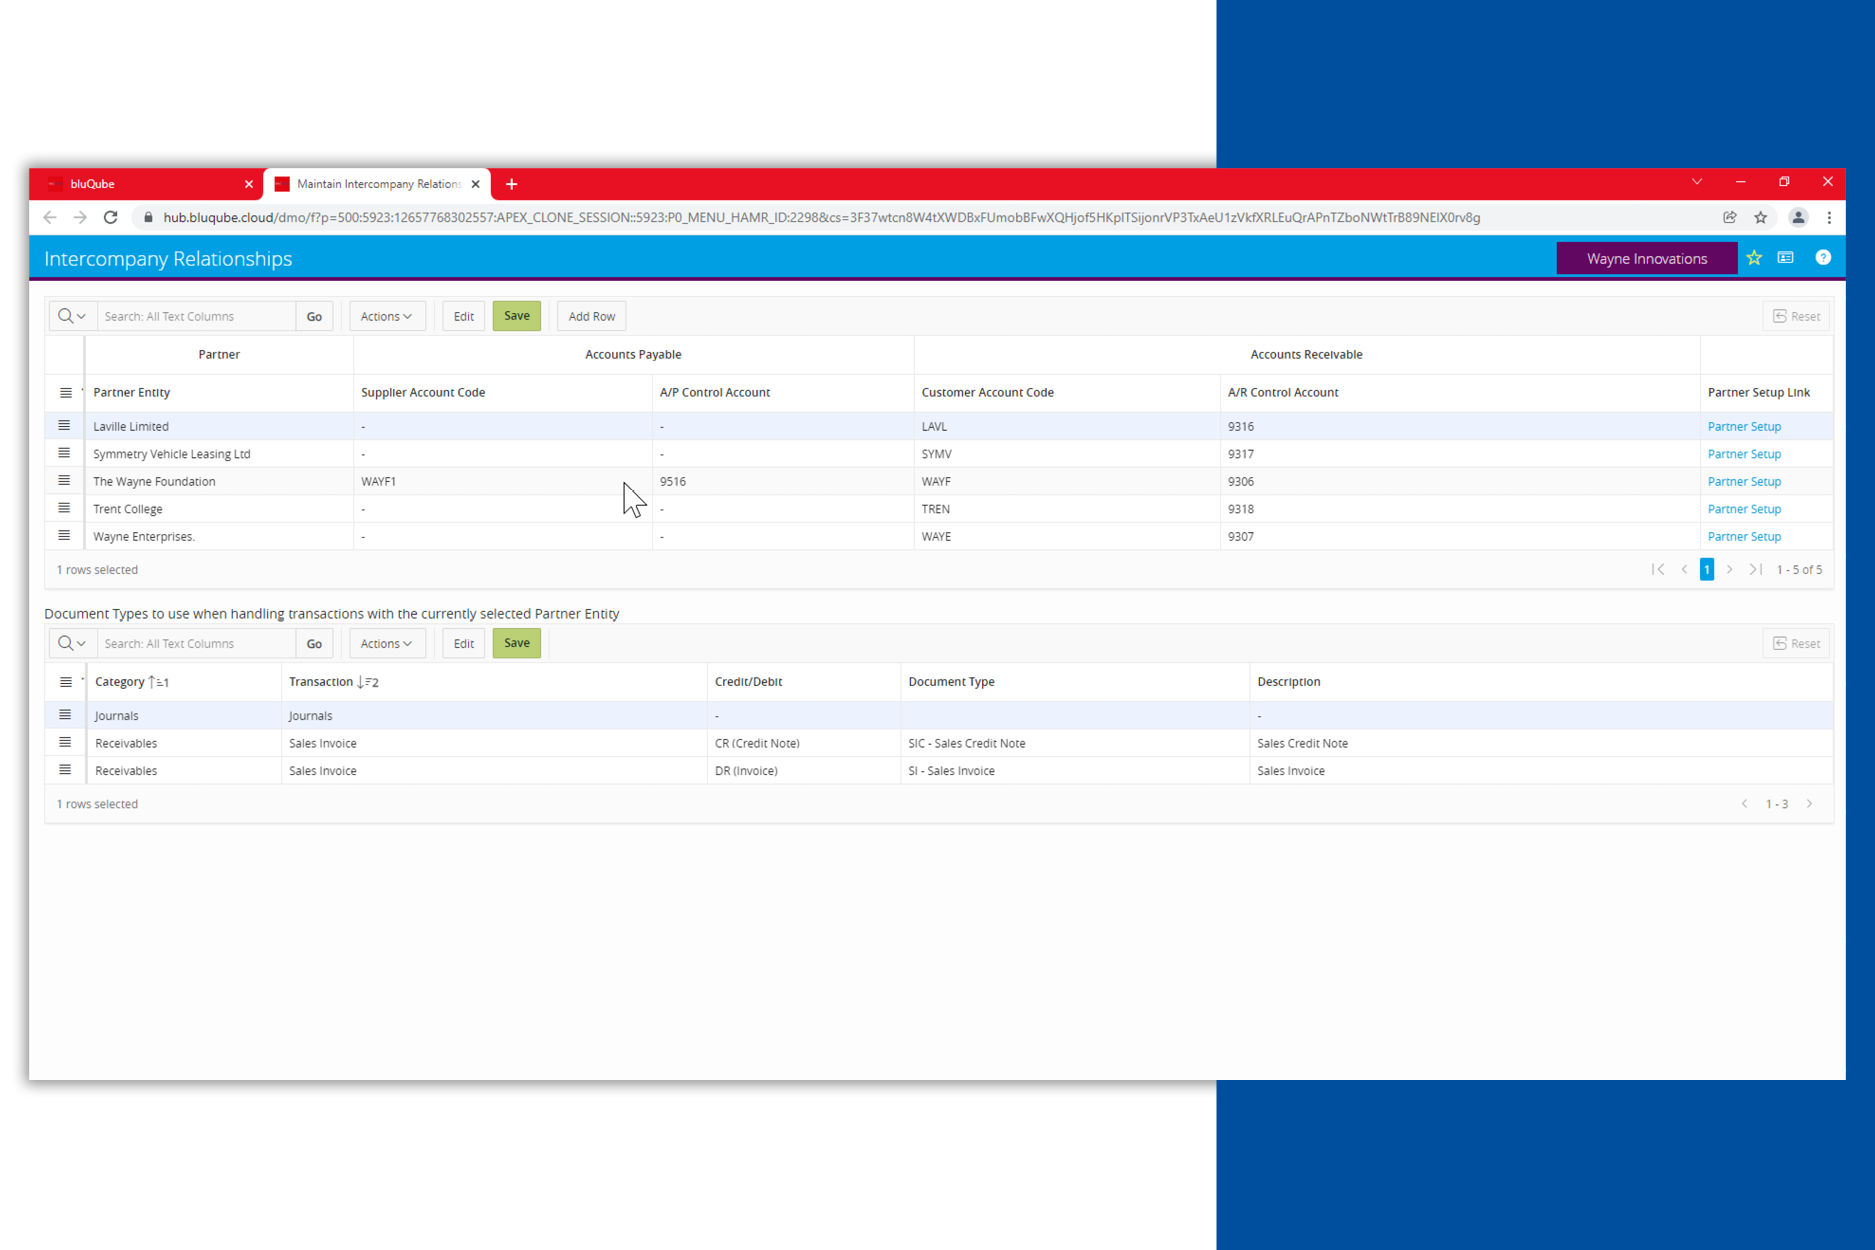The image size is (1875, 1250).
Task: Sort by Partner Entity column header
Action: (131, 392)
